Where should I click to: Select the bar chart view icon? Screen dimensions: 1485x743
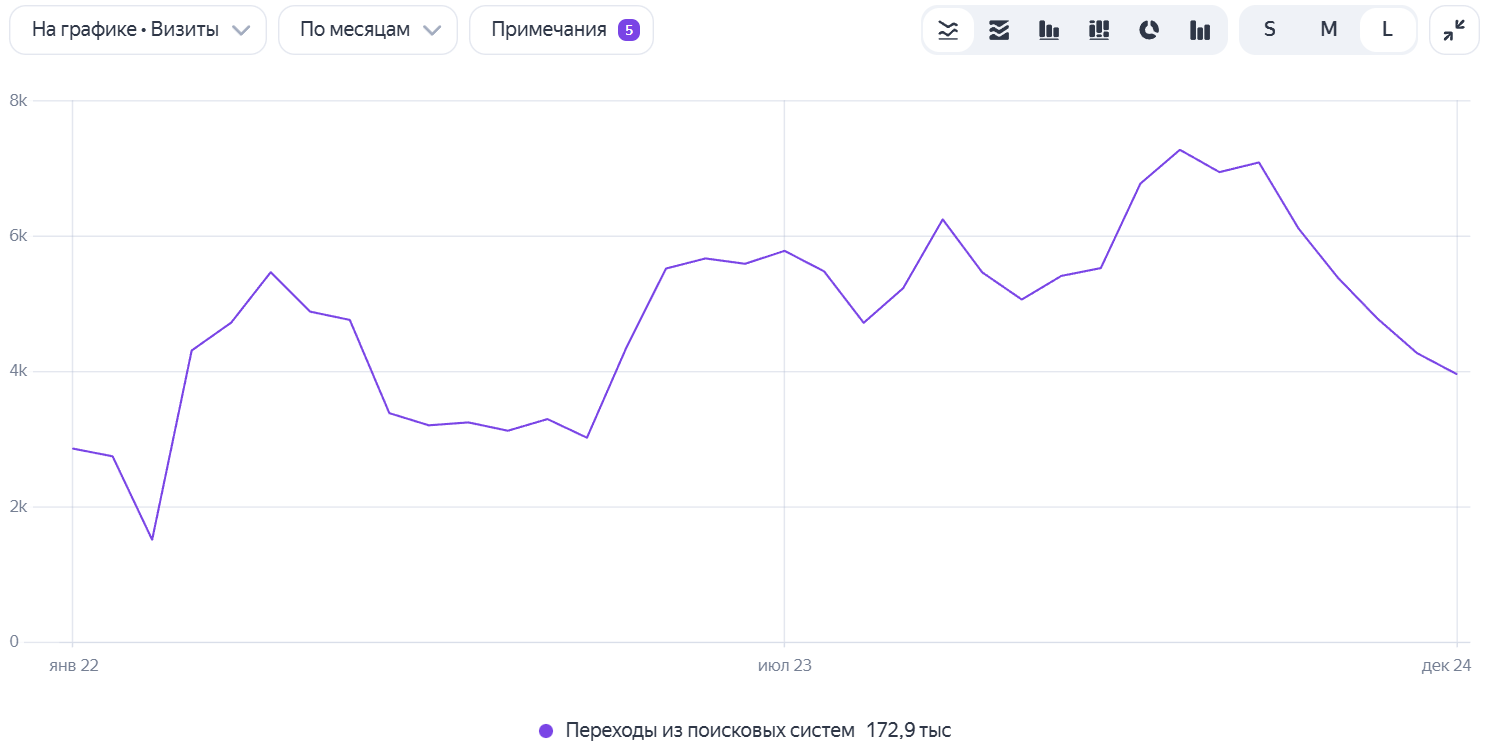(1049, 30)
